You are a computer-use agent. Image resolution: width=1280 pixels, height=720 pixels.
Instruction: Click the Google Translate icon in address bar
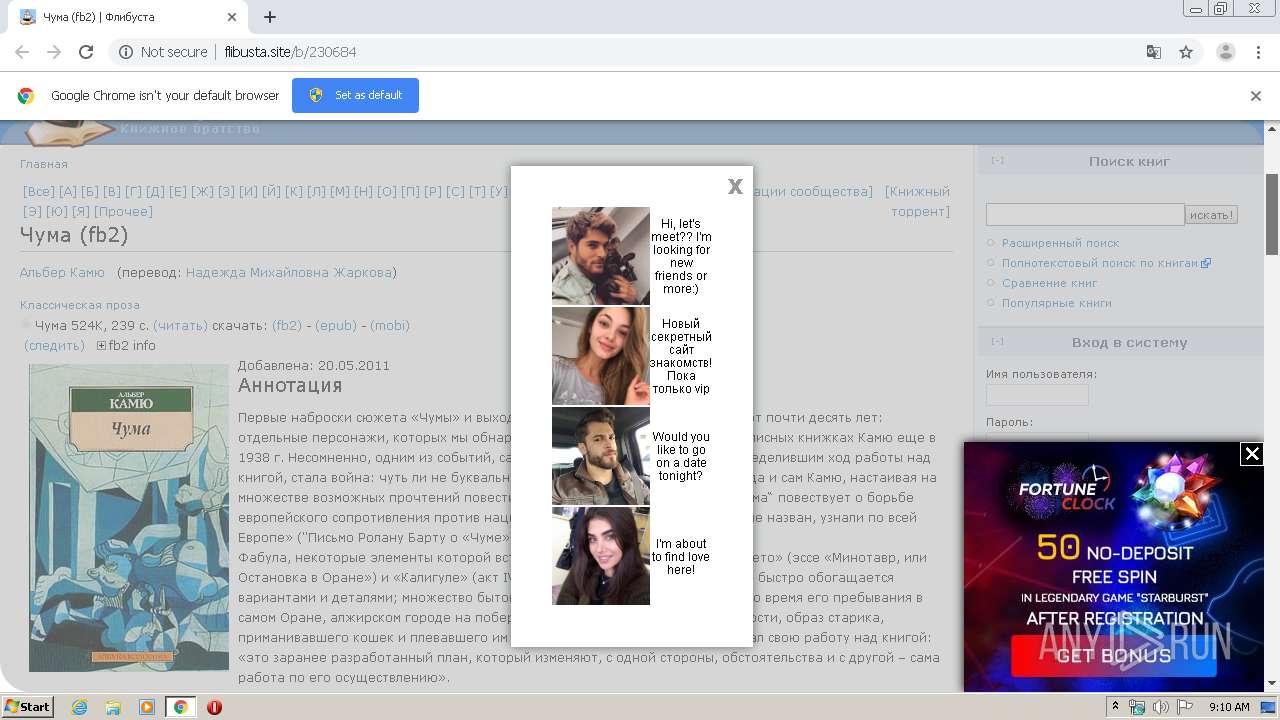[x=1153, y=52]
